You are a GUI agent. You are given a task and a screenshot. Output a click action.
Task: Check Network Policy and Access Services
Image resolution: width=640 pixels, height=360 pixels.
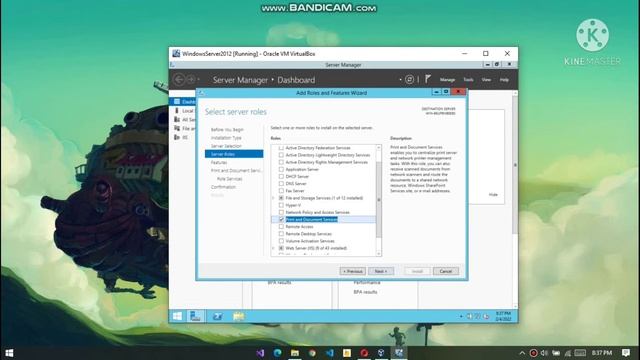pos(281,212)
